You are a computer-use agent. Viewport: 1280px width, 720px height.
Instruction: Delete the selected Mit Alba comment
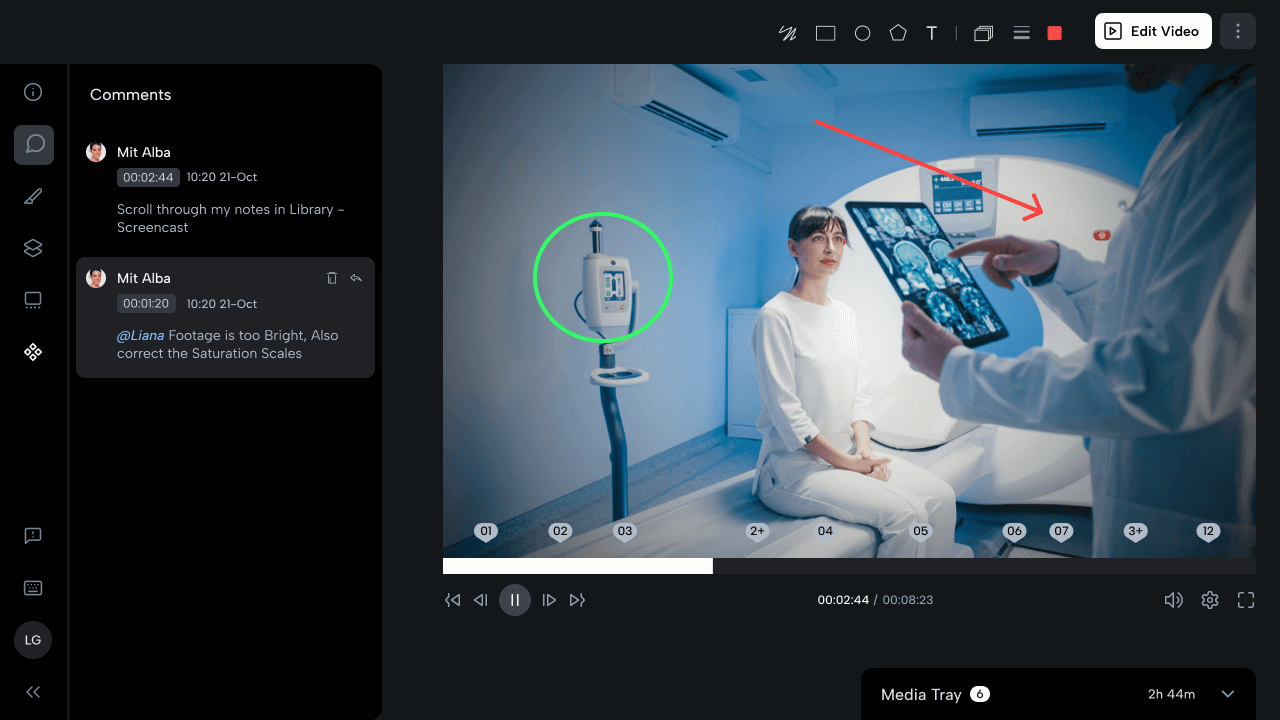(332, 278)
